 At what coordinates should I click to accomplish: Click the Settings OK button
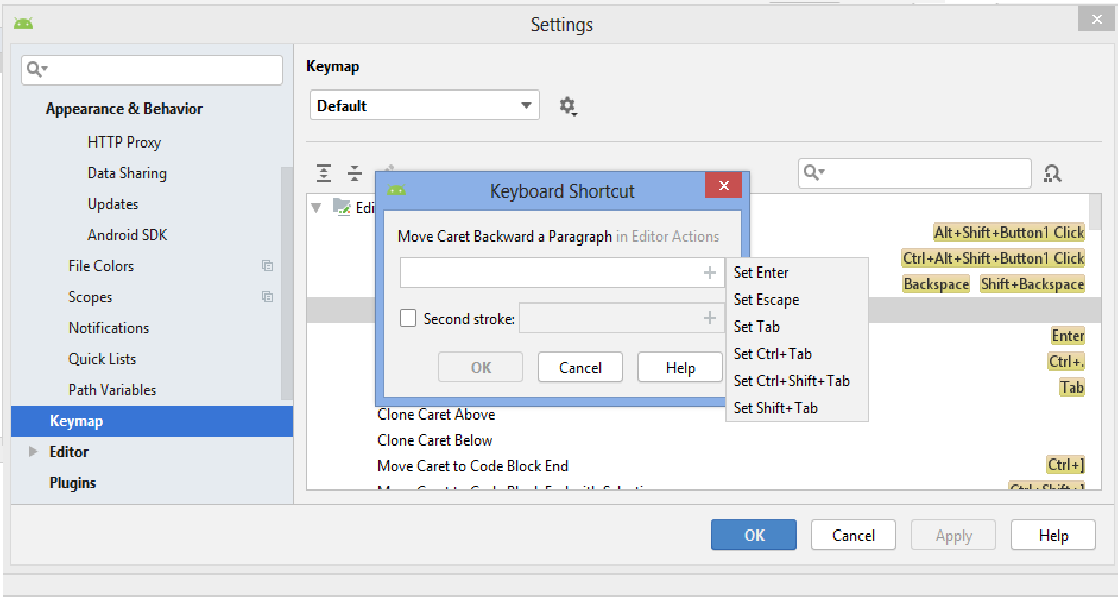click(x=754, y=535)
